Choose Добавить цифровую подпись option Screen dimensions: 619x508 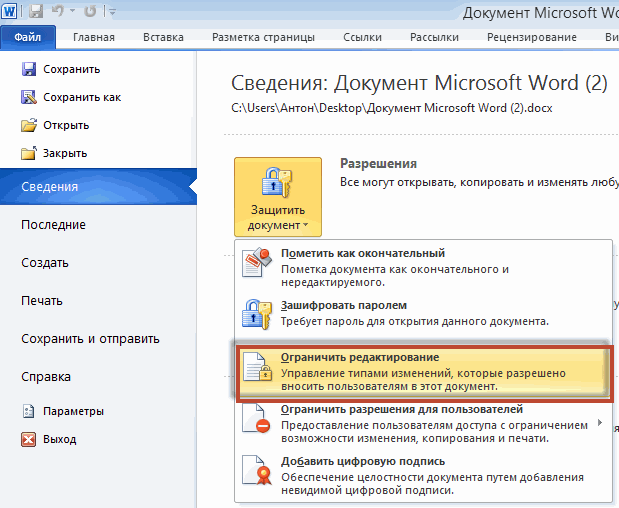[424, 476]
